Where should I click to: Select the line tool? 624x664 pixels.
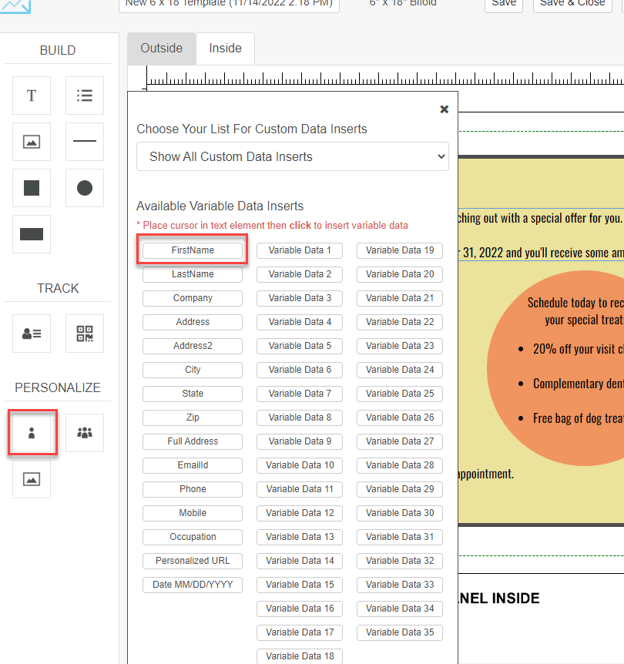coord(84,142)
